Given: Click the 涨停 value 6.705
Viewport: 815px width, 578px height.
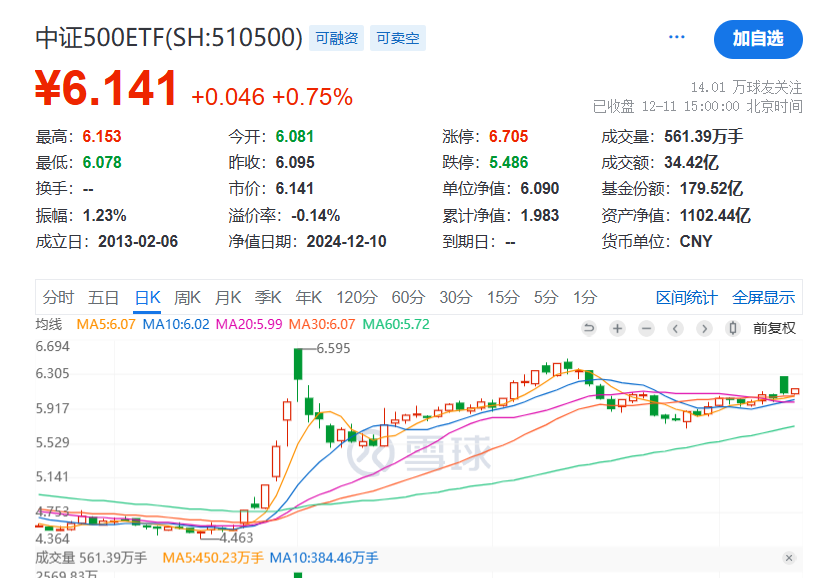Looking at the screenshot, I should (x=508, y=137).
